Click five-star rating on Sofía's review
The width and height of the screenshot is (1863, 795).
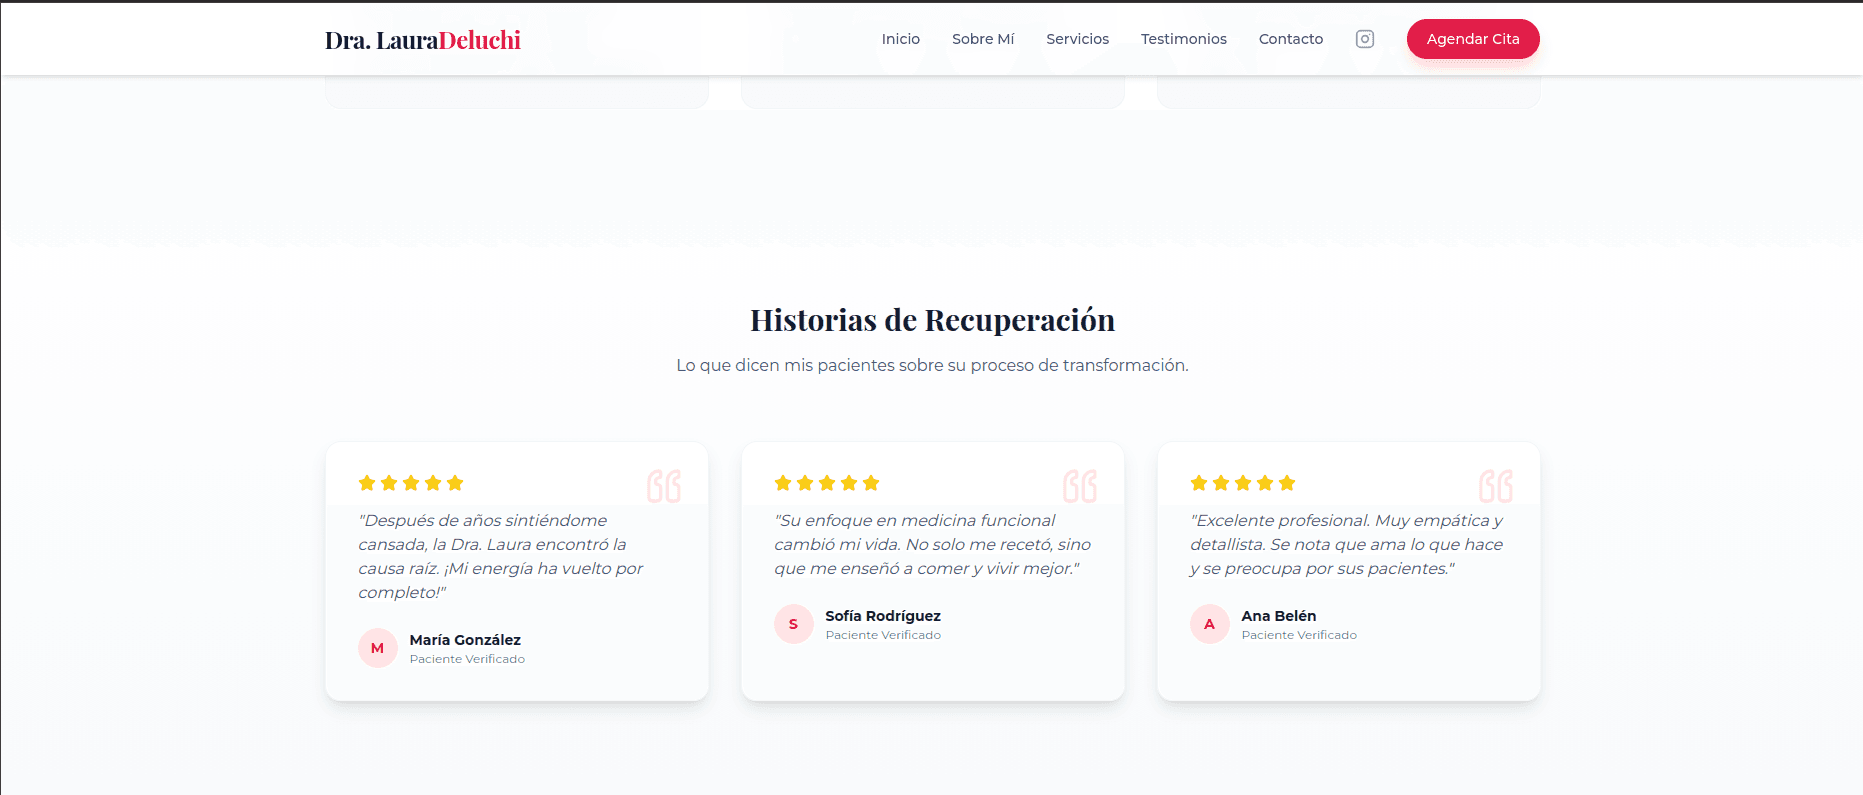(827, 483)
